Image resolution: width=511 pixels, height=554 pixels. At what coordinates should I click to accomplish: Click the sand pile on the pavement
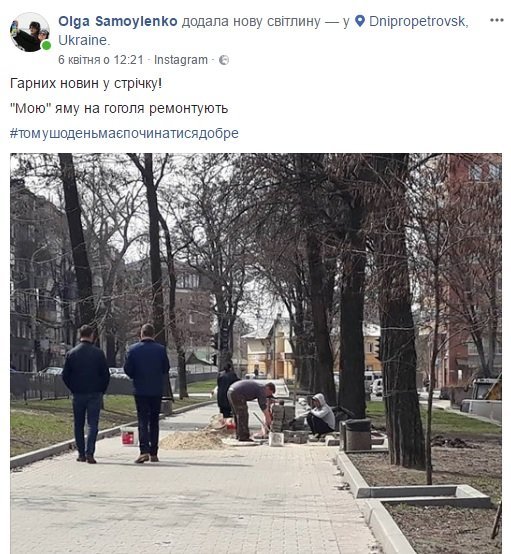[193, 441]
